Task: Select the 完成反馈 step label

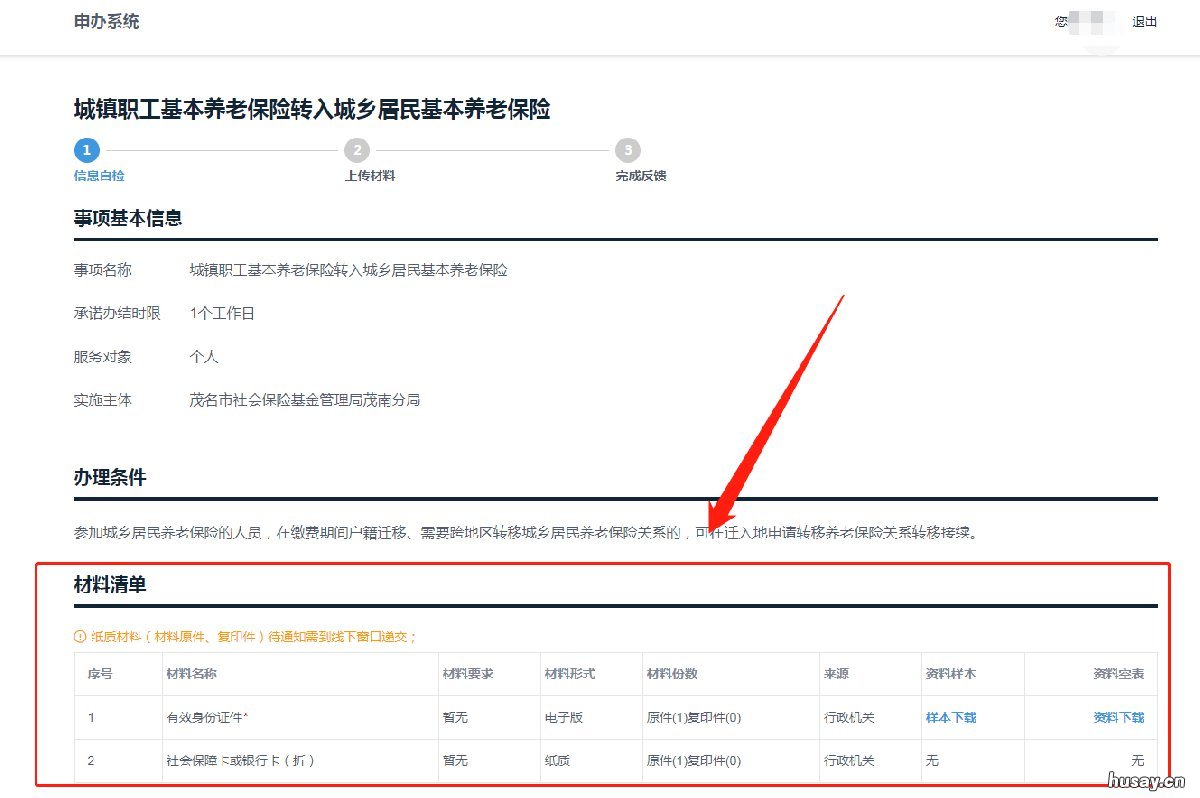Action: pyautogui.click(x=641, y=176)
